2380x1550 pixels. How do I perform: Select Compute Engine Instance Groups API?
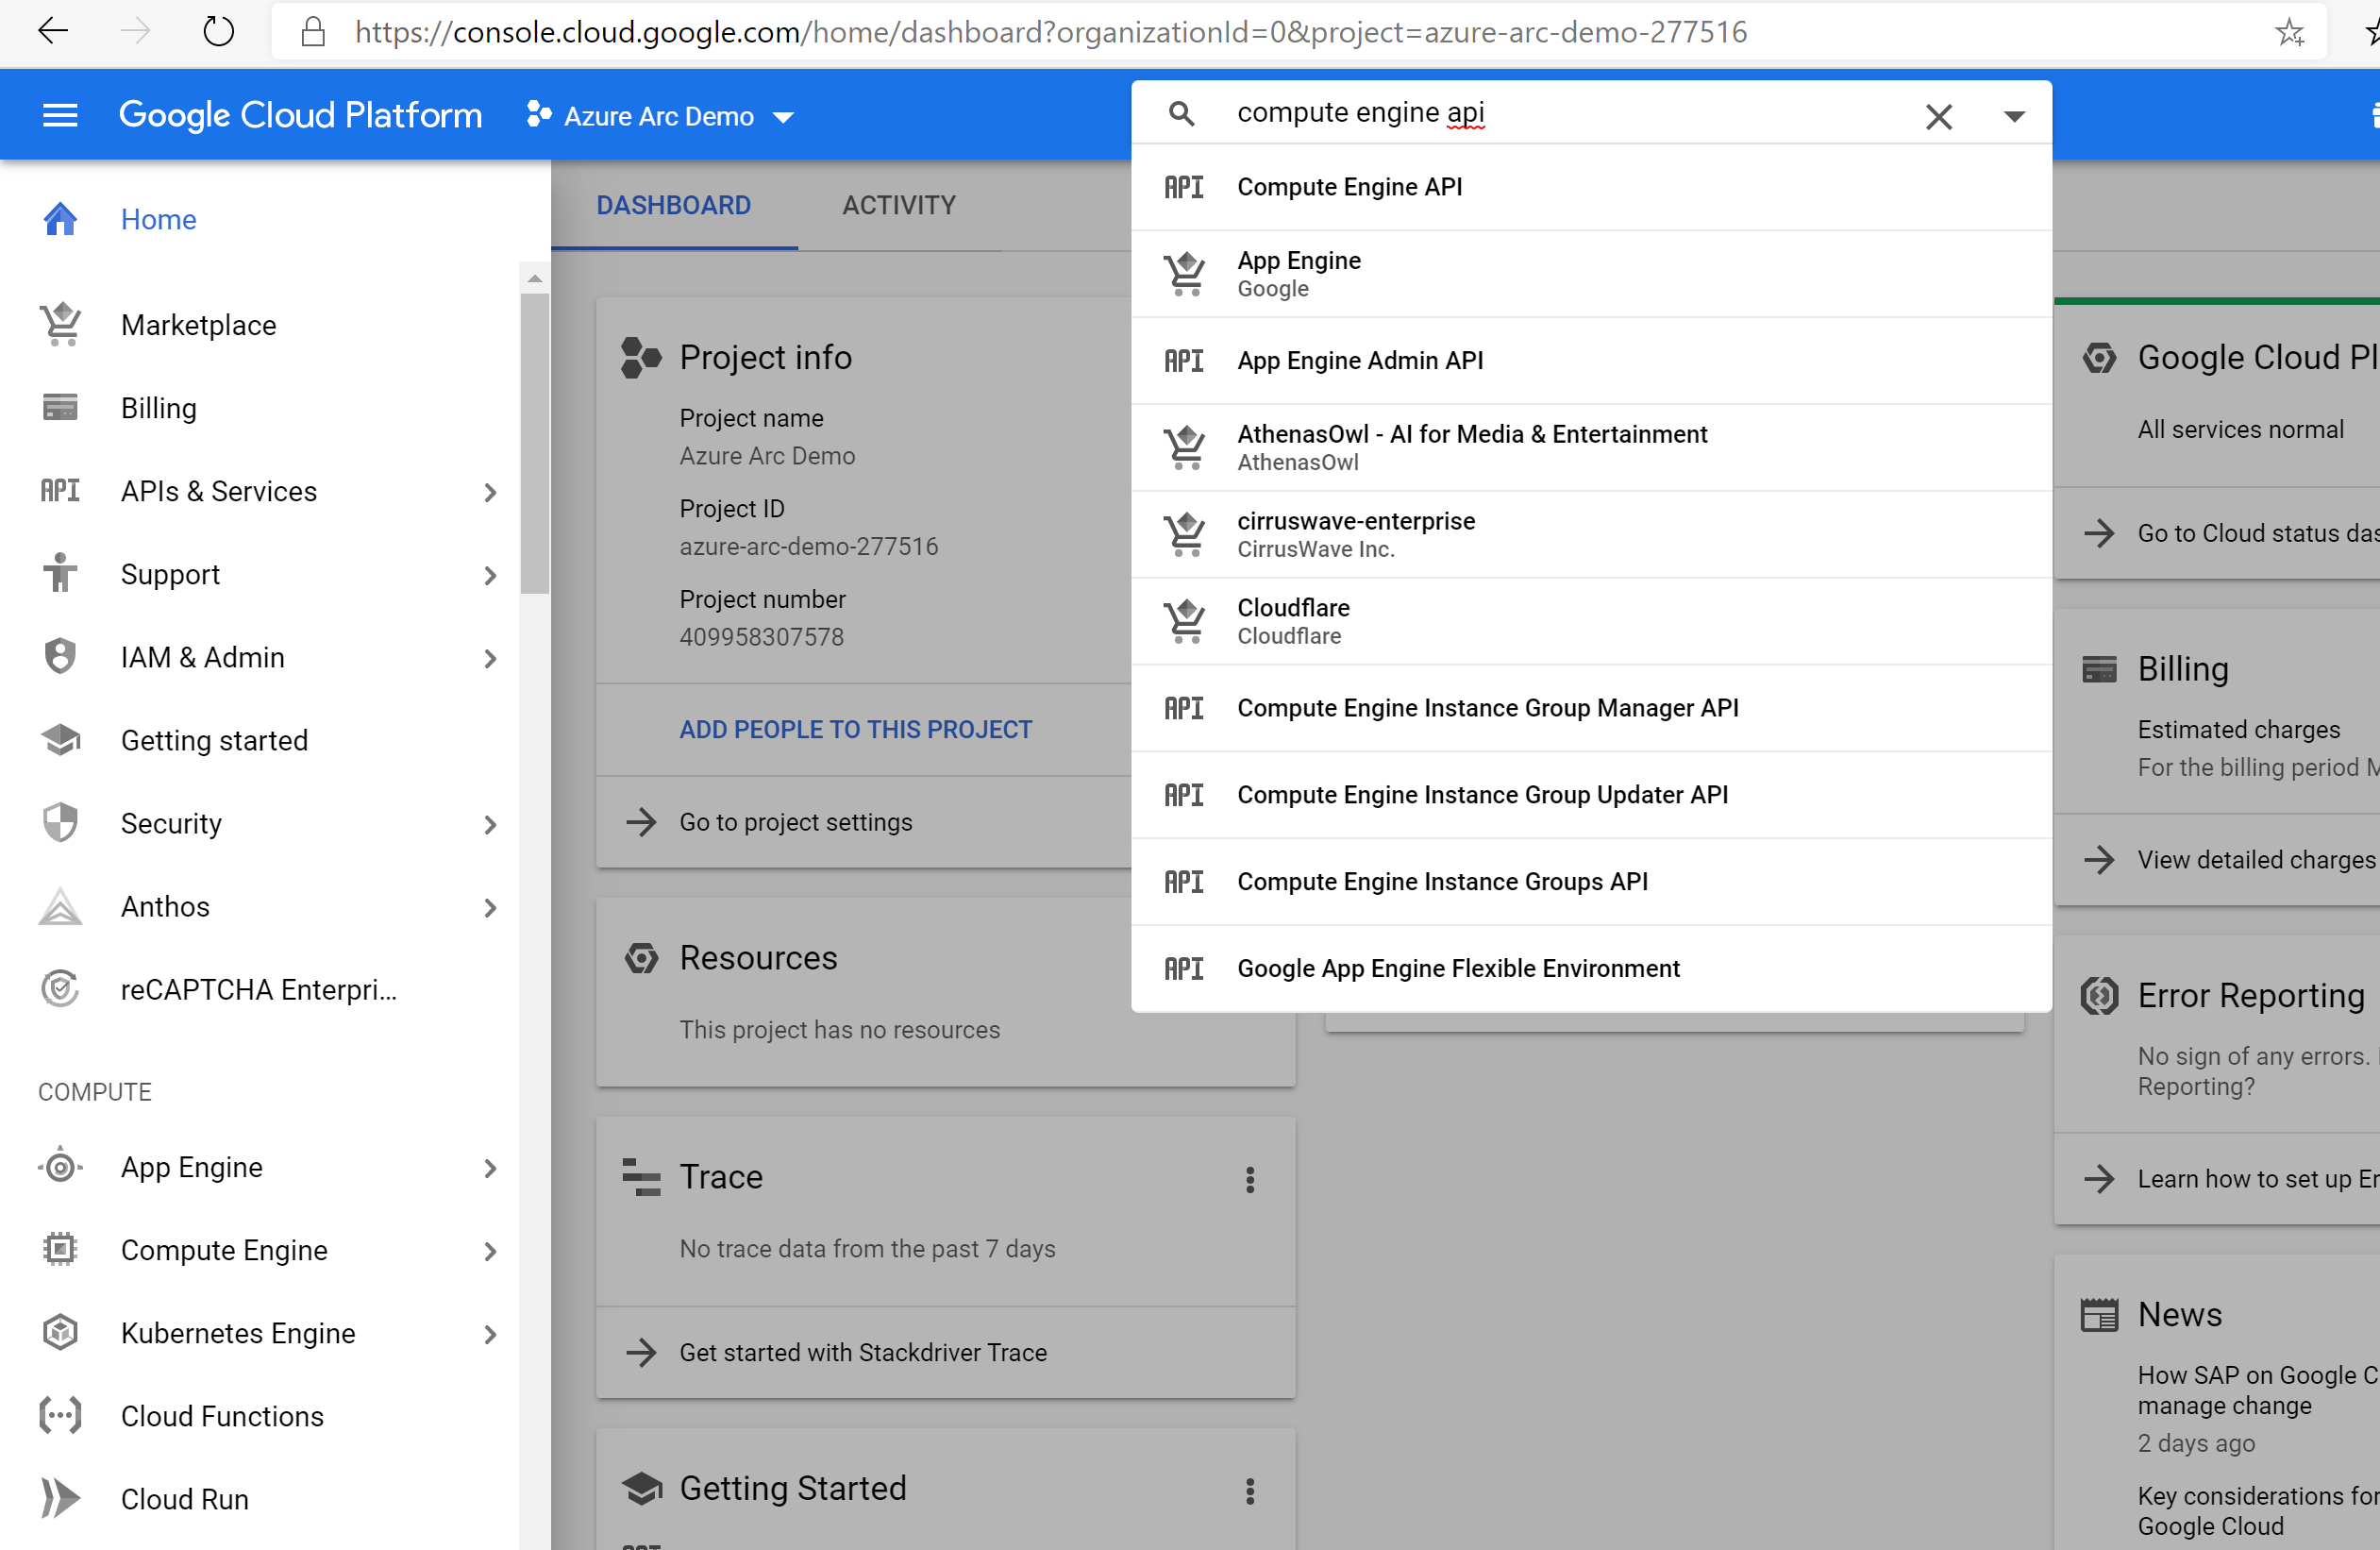pos(1591,881)
